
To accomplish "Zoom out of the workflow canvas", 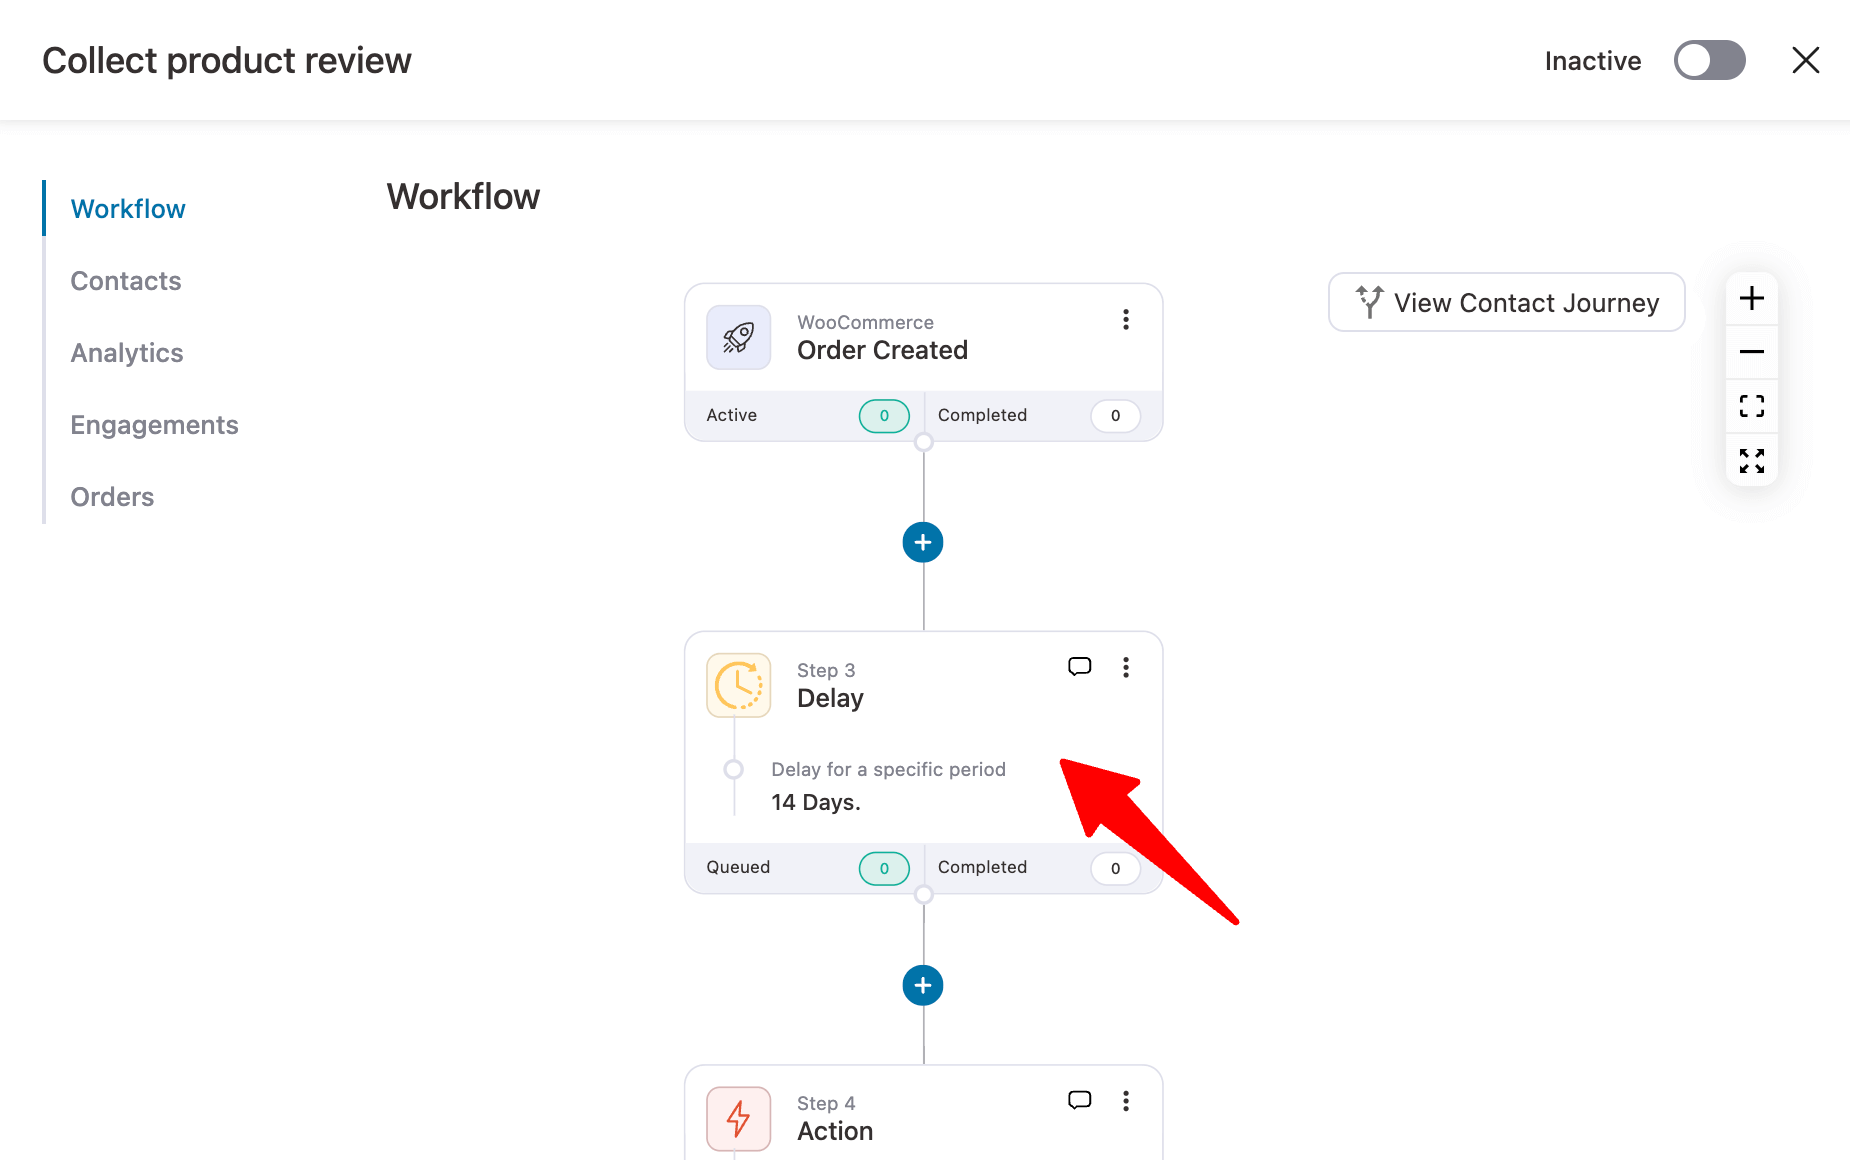I will coord(1751,352).
